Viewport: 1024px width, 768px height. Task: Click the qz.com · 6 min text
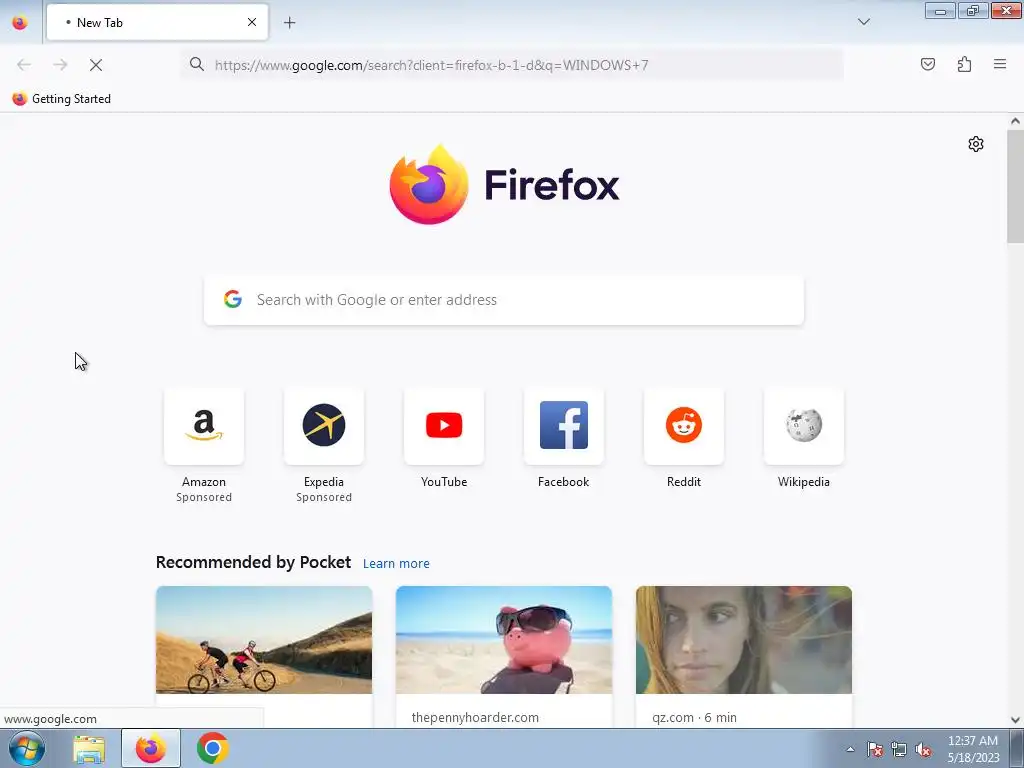(694, 717)
